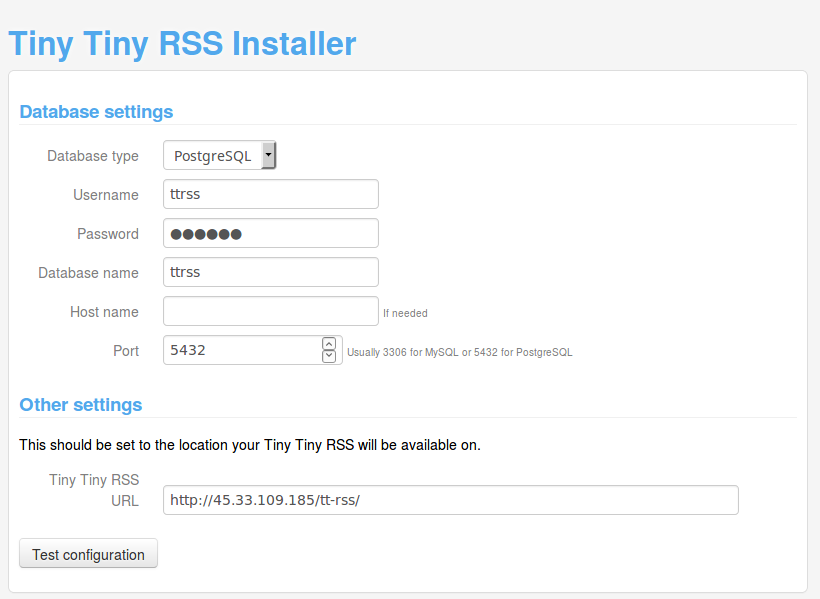Screen dimensions: 820x599
Task: Click the Host name label
Action: (104, 312)
